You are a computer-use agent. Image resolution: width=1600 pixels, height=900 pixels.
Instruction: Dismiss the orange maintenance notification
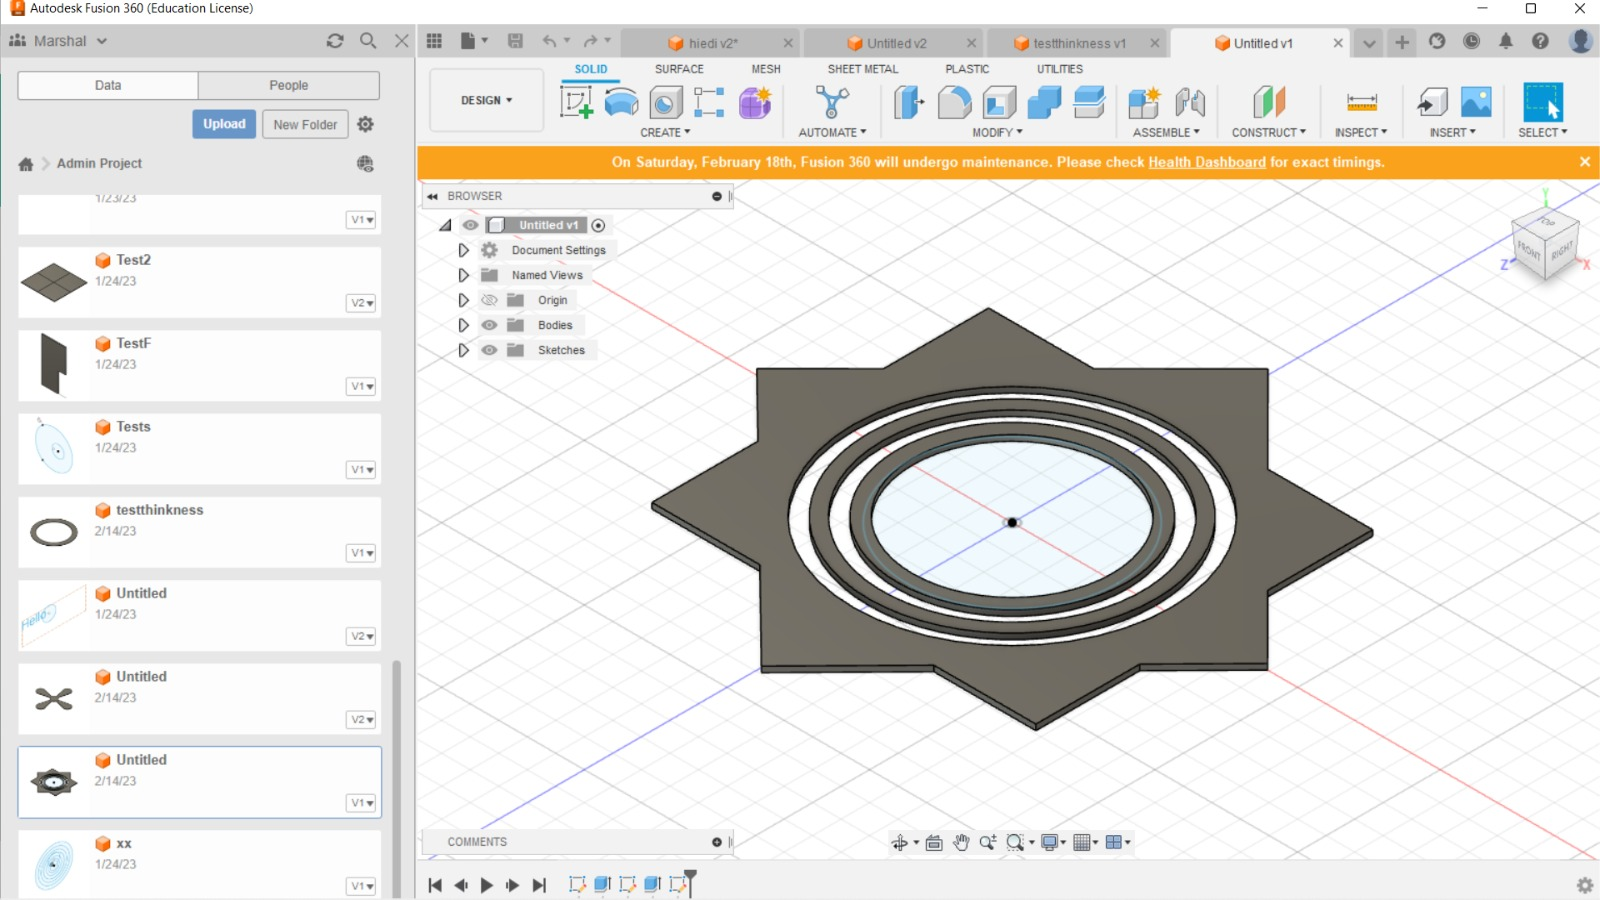pos(1585,161)
